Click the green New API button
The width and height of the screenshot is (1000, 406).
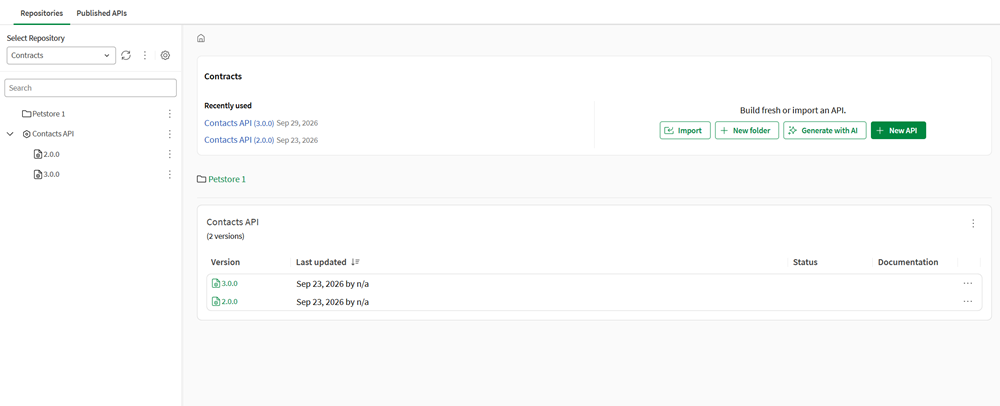point(898,130)
